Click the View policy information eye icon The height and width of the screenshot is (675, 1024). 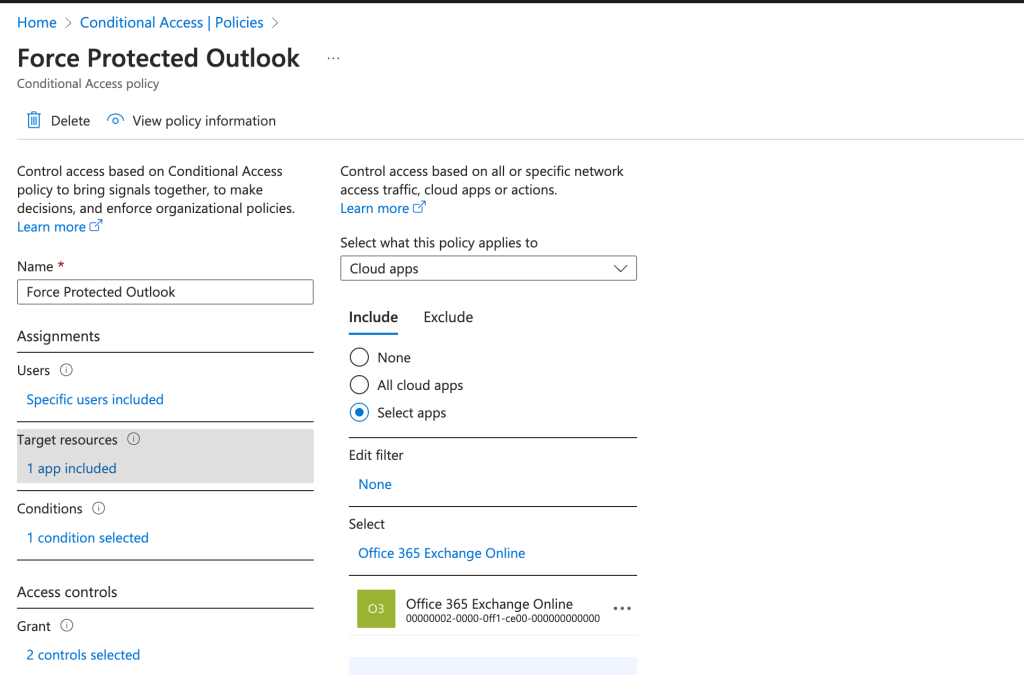pos(116,120)
